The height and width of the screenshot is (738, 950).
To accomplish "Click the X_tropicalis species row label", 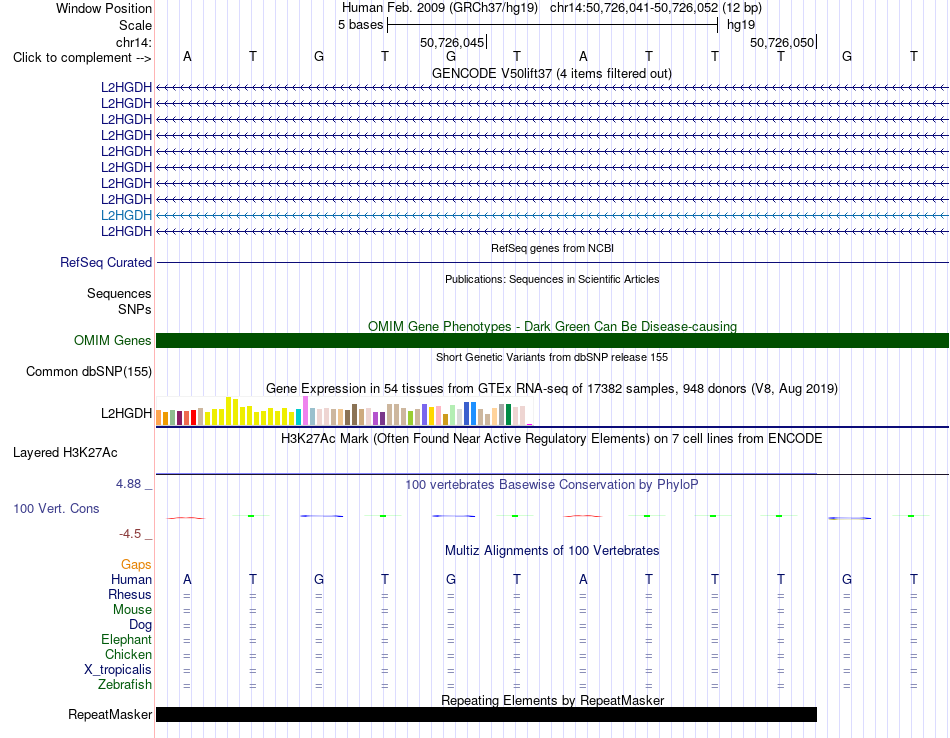I will point(118,670).
